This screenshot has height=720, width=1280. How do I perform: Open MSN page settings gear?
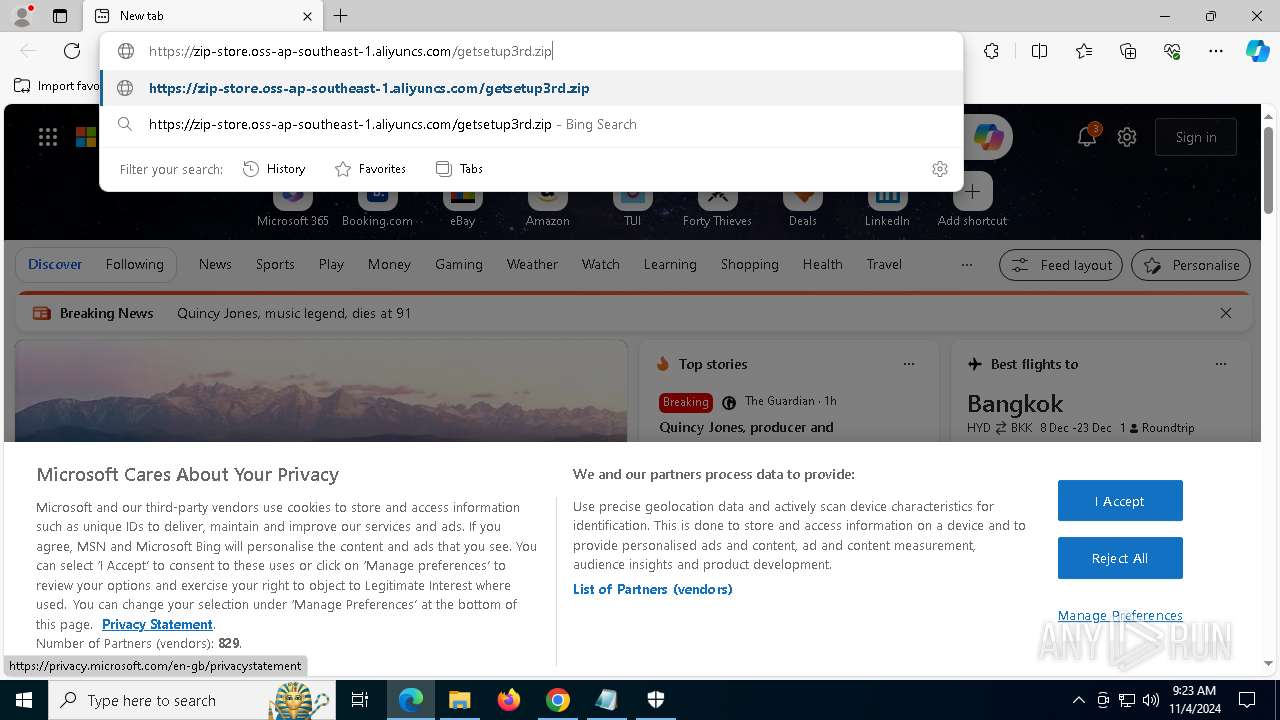pos(1127,137)
